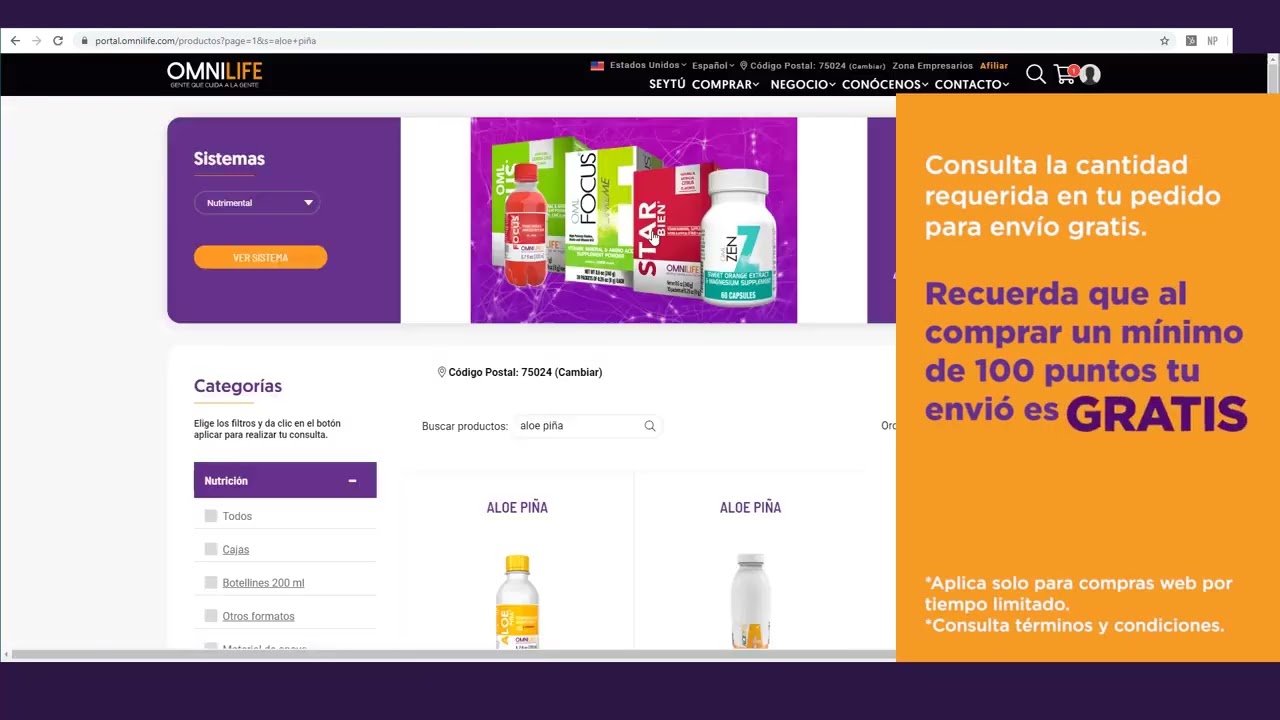Open the Español language dropdown
1280x720 pixels.
713,66
